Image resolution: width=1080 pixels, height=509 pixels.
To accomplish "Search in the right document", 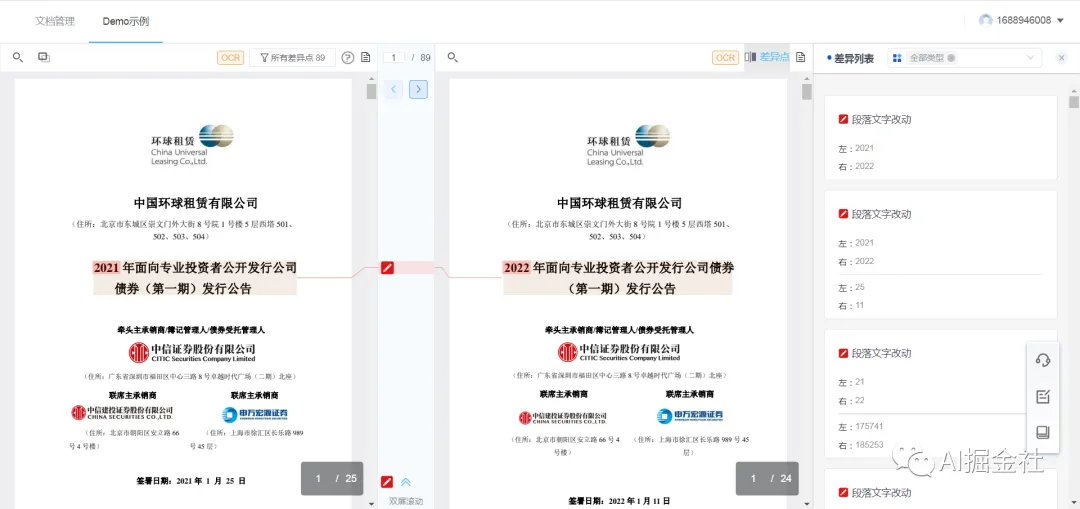I will pos(453,57).
